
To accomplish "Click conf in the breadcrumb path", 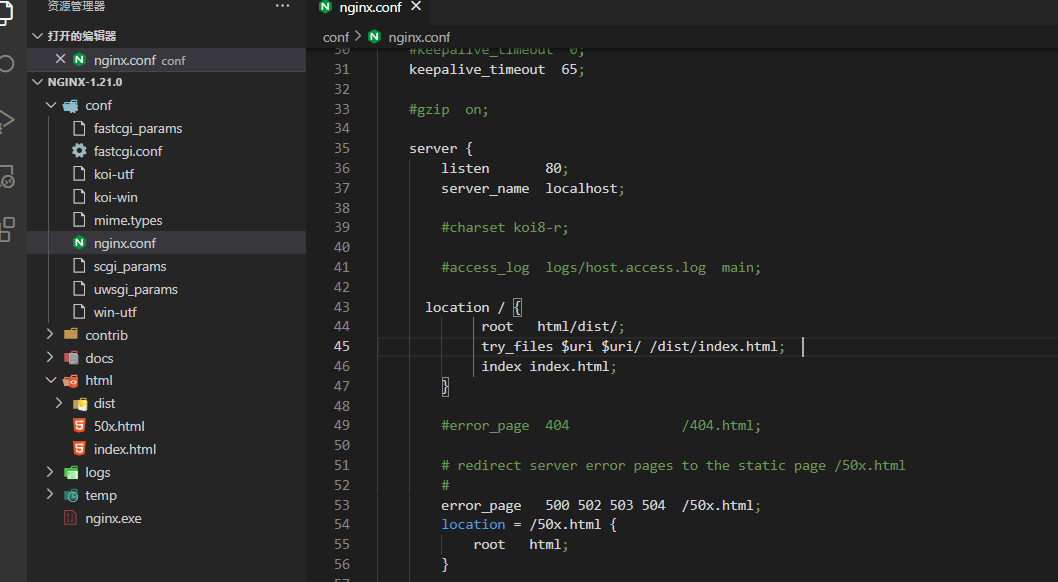I will (335, 37).
